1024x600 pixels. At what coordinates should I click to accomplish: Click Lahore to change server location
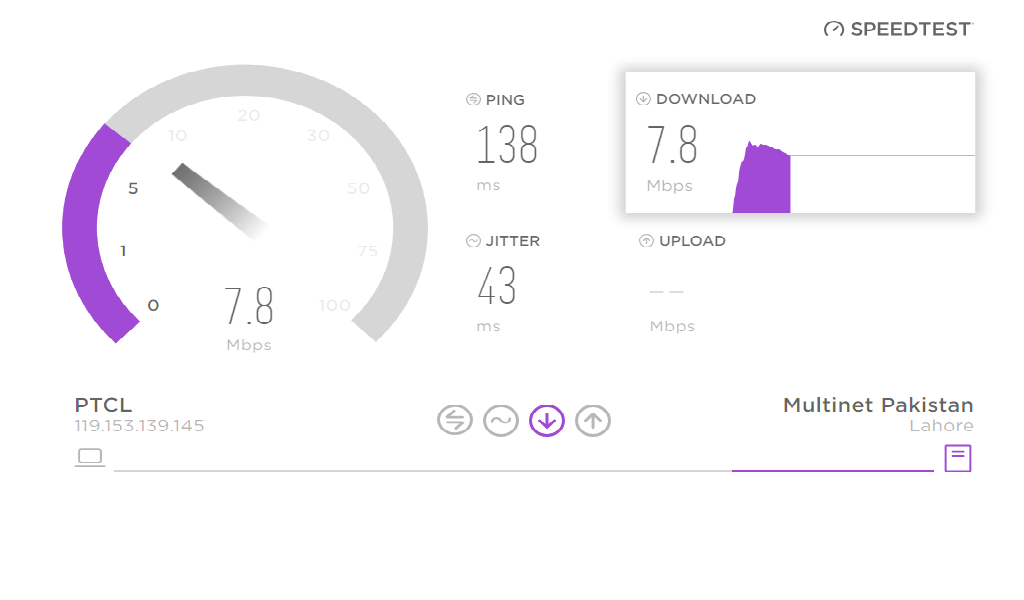click(940, 425)
